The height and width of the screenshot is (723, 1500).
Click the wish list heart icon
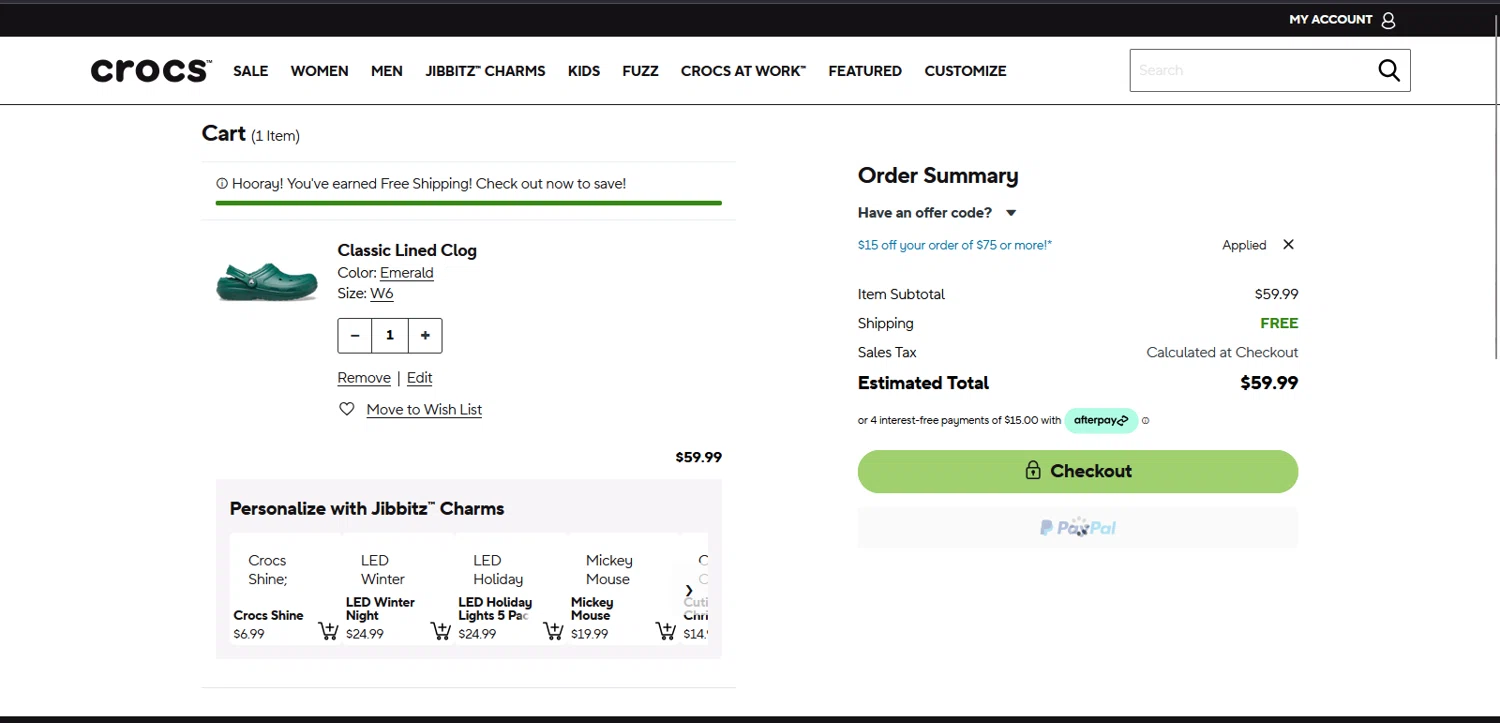tap(347, 409)
